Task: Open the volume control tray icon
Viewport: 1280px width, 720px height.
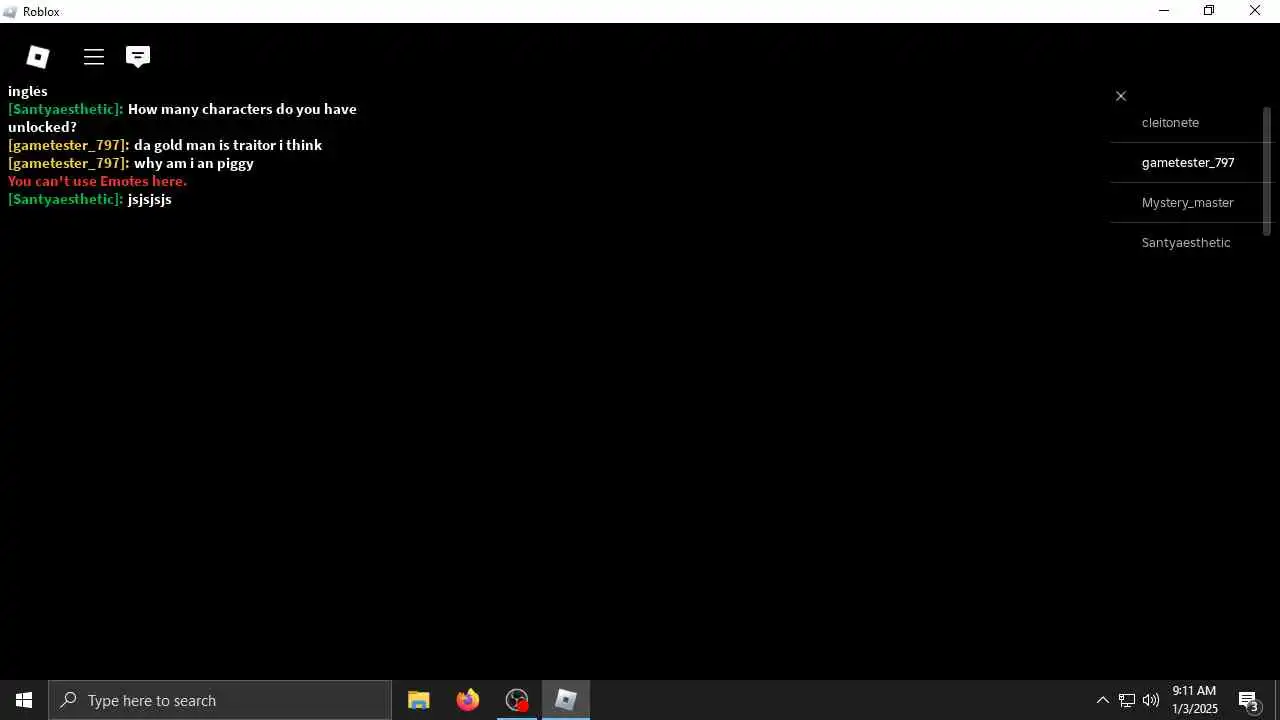Action: tap(1151, 700)
